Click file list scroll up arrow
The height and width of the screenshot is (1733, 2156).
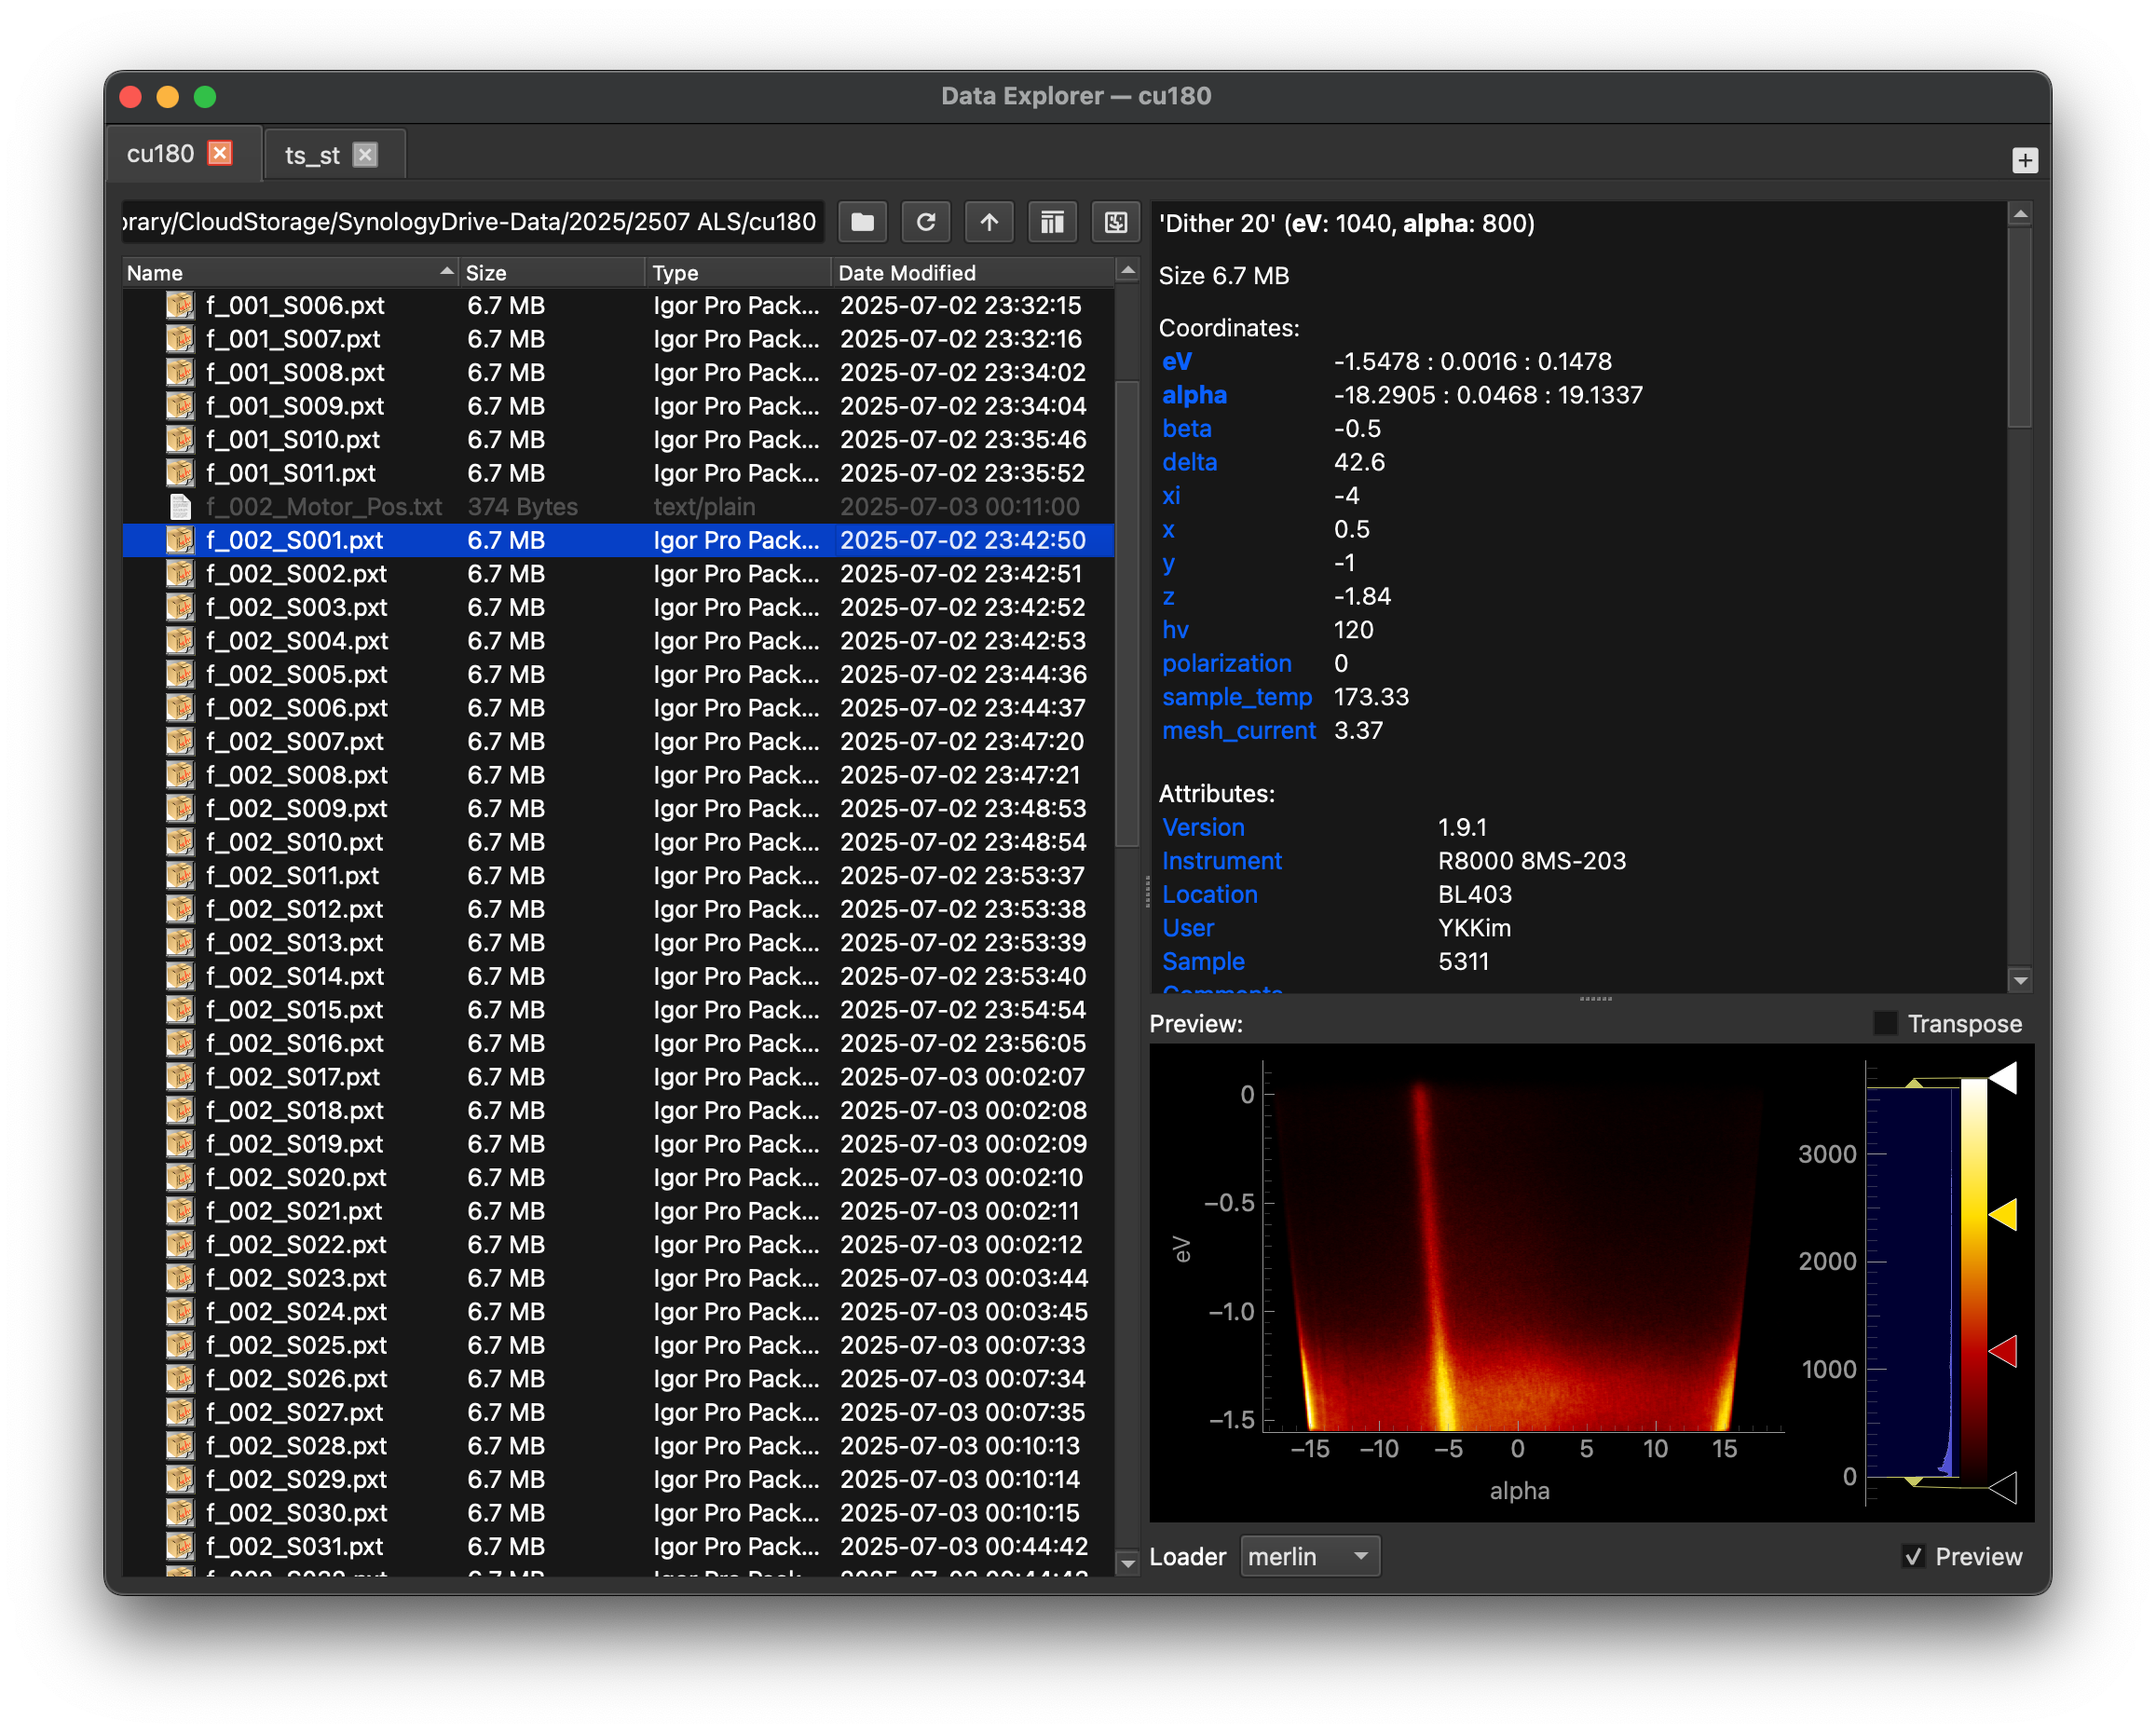pos(1127,271)
